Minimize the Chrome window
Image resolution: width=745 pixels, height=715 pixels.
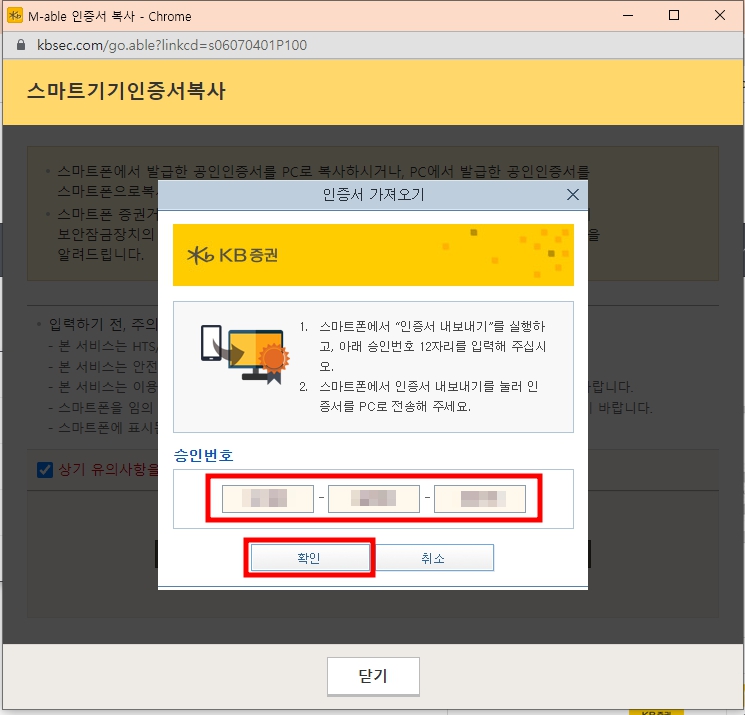pyautogui.click(x=628, y=16)
